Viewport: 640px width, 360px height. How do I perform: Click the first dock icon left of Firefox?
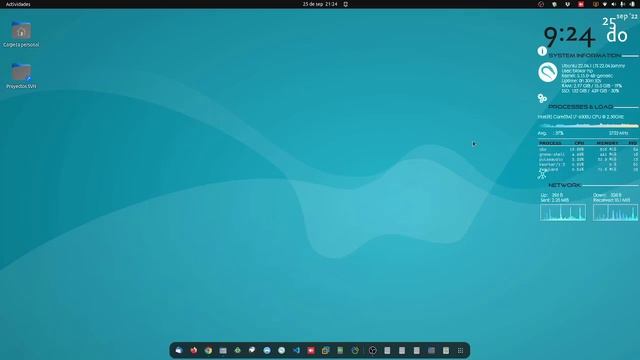179,350
